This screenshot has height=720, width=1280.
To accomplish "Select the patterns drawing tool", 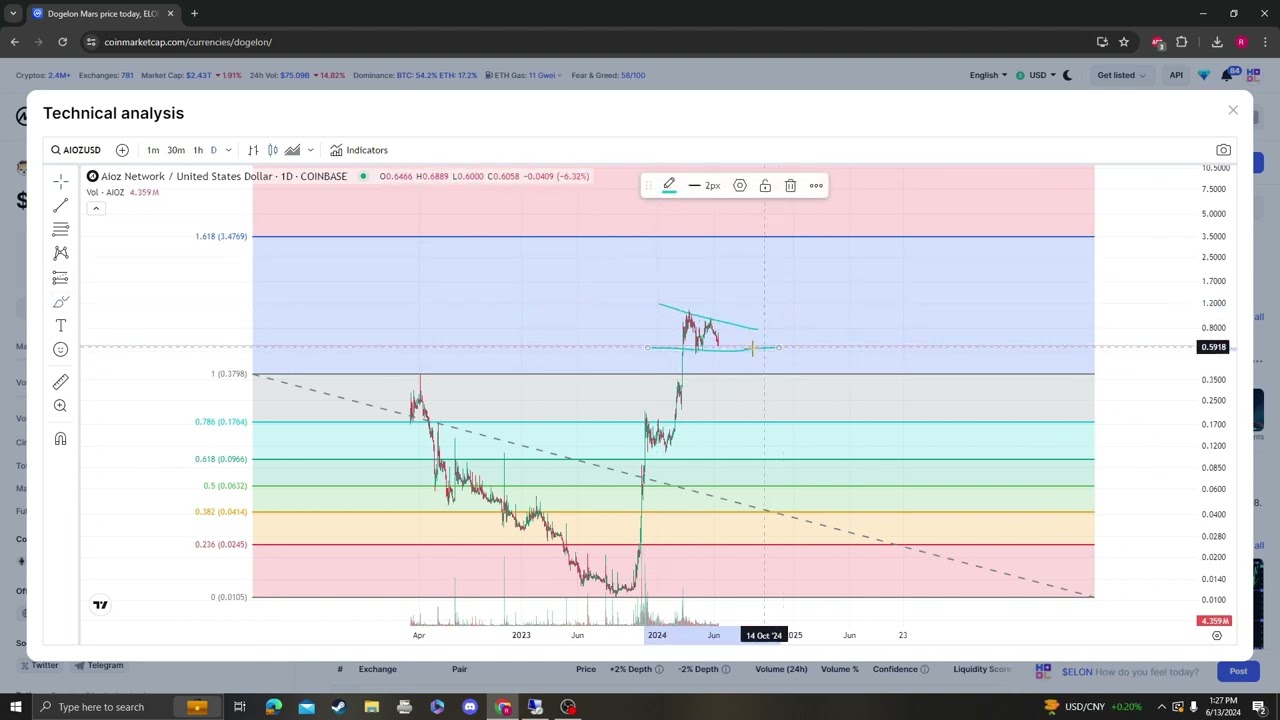I will pos(60,253).
